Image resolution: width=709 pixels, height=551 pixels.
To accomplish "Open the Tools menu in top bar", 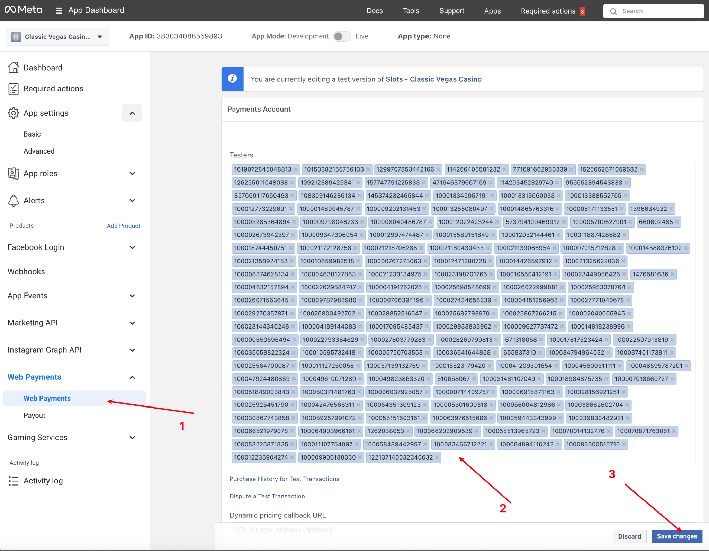I will coord(411,11).
